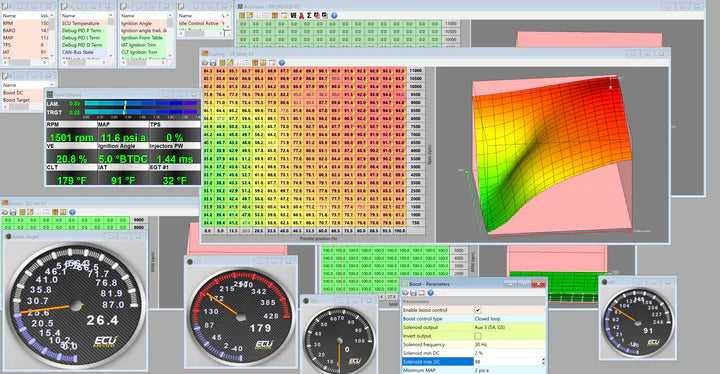
Task: Open Solenoid output Aux 3 dropdown
Action: click(509, 327)
